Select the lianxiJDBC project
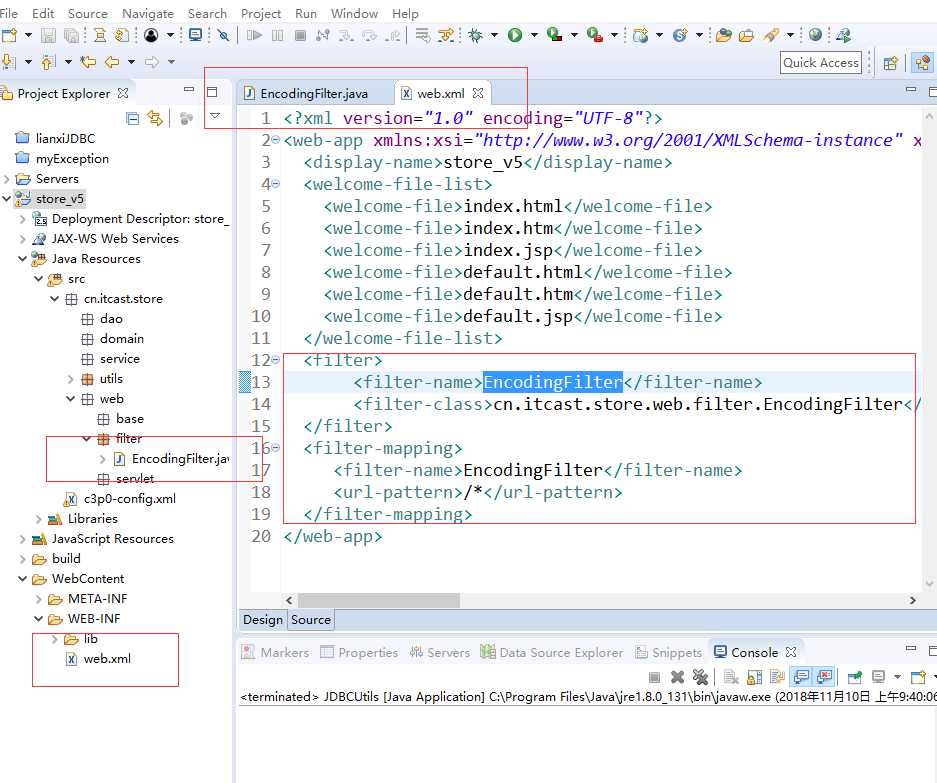 click(x=65, y=138)
